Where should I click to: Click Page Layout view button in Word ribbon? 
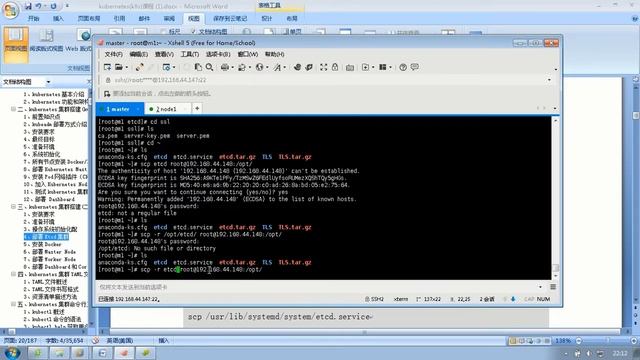point(16,44)
